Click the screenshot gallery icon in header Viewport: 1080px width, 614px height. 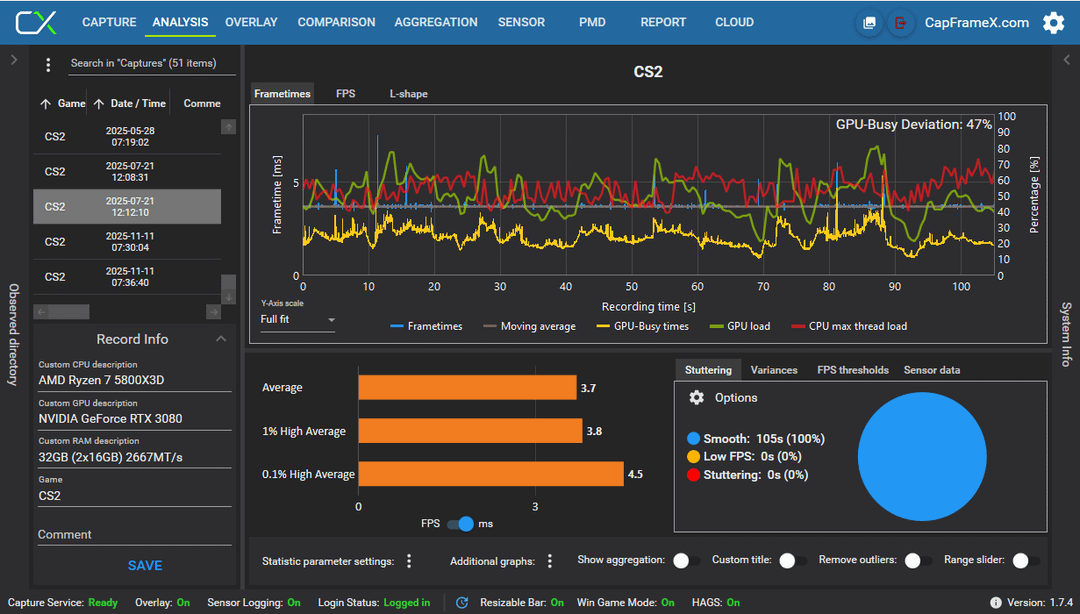pyautogui.click(x=869, y=23)
